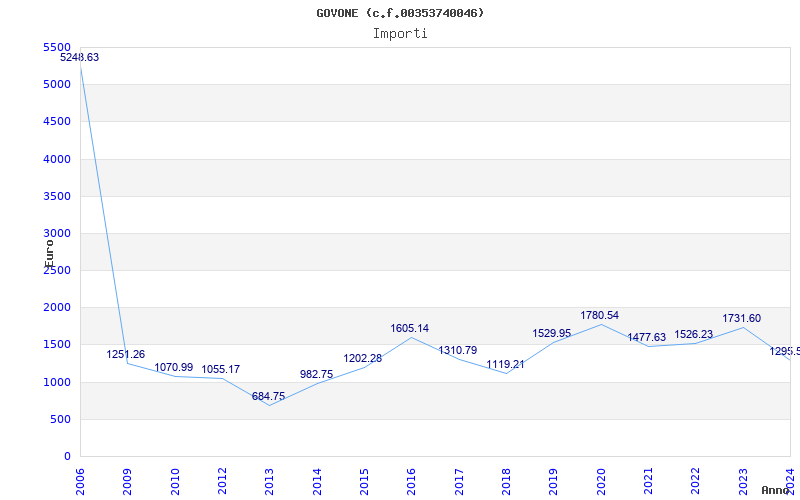Click the 1251.26 data label

[x=126, y=355]
